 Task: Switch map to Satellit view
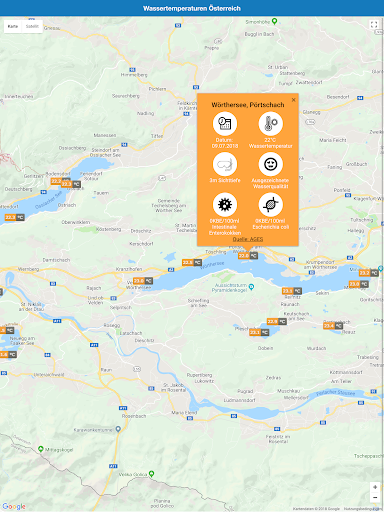pyautogui.click(x=32, y=26)
